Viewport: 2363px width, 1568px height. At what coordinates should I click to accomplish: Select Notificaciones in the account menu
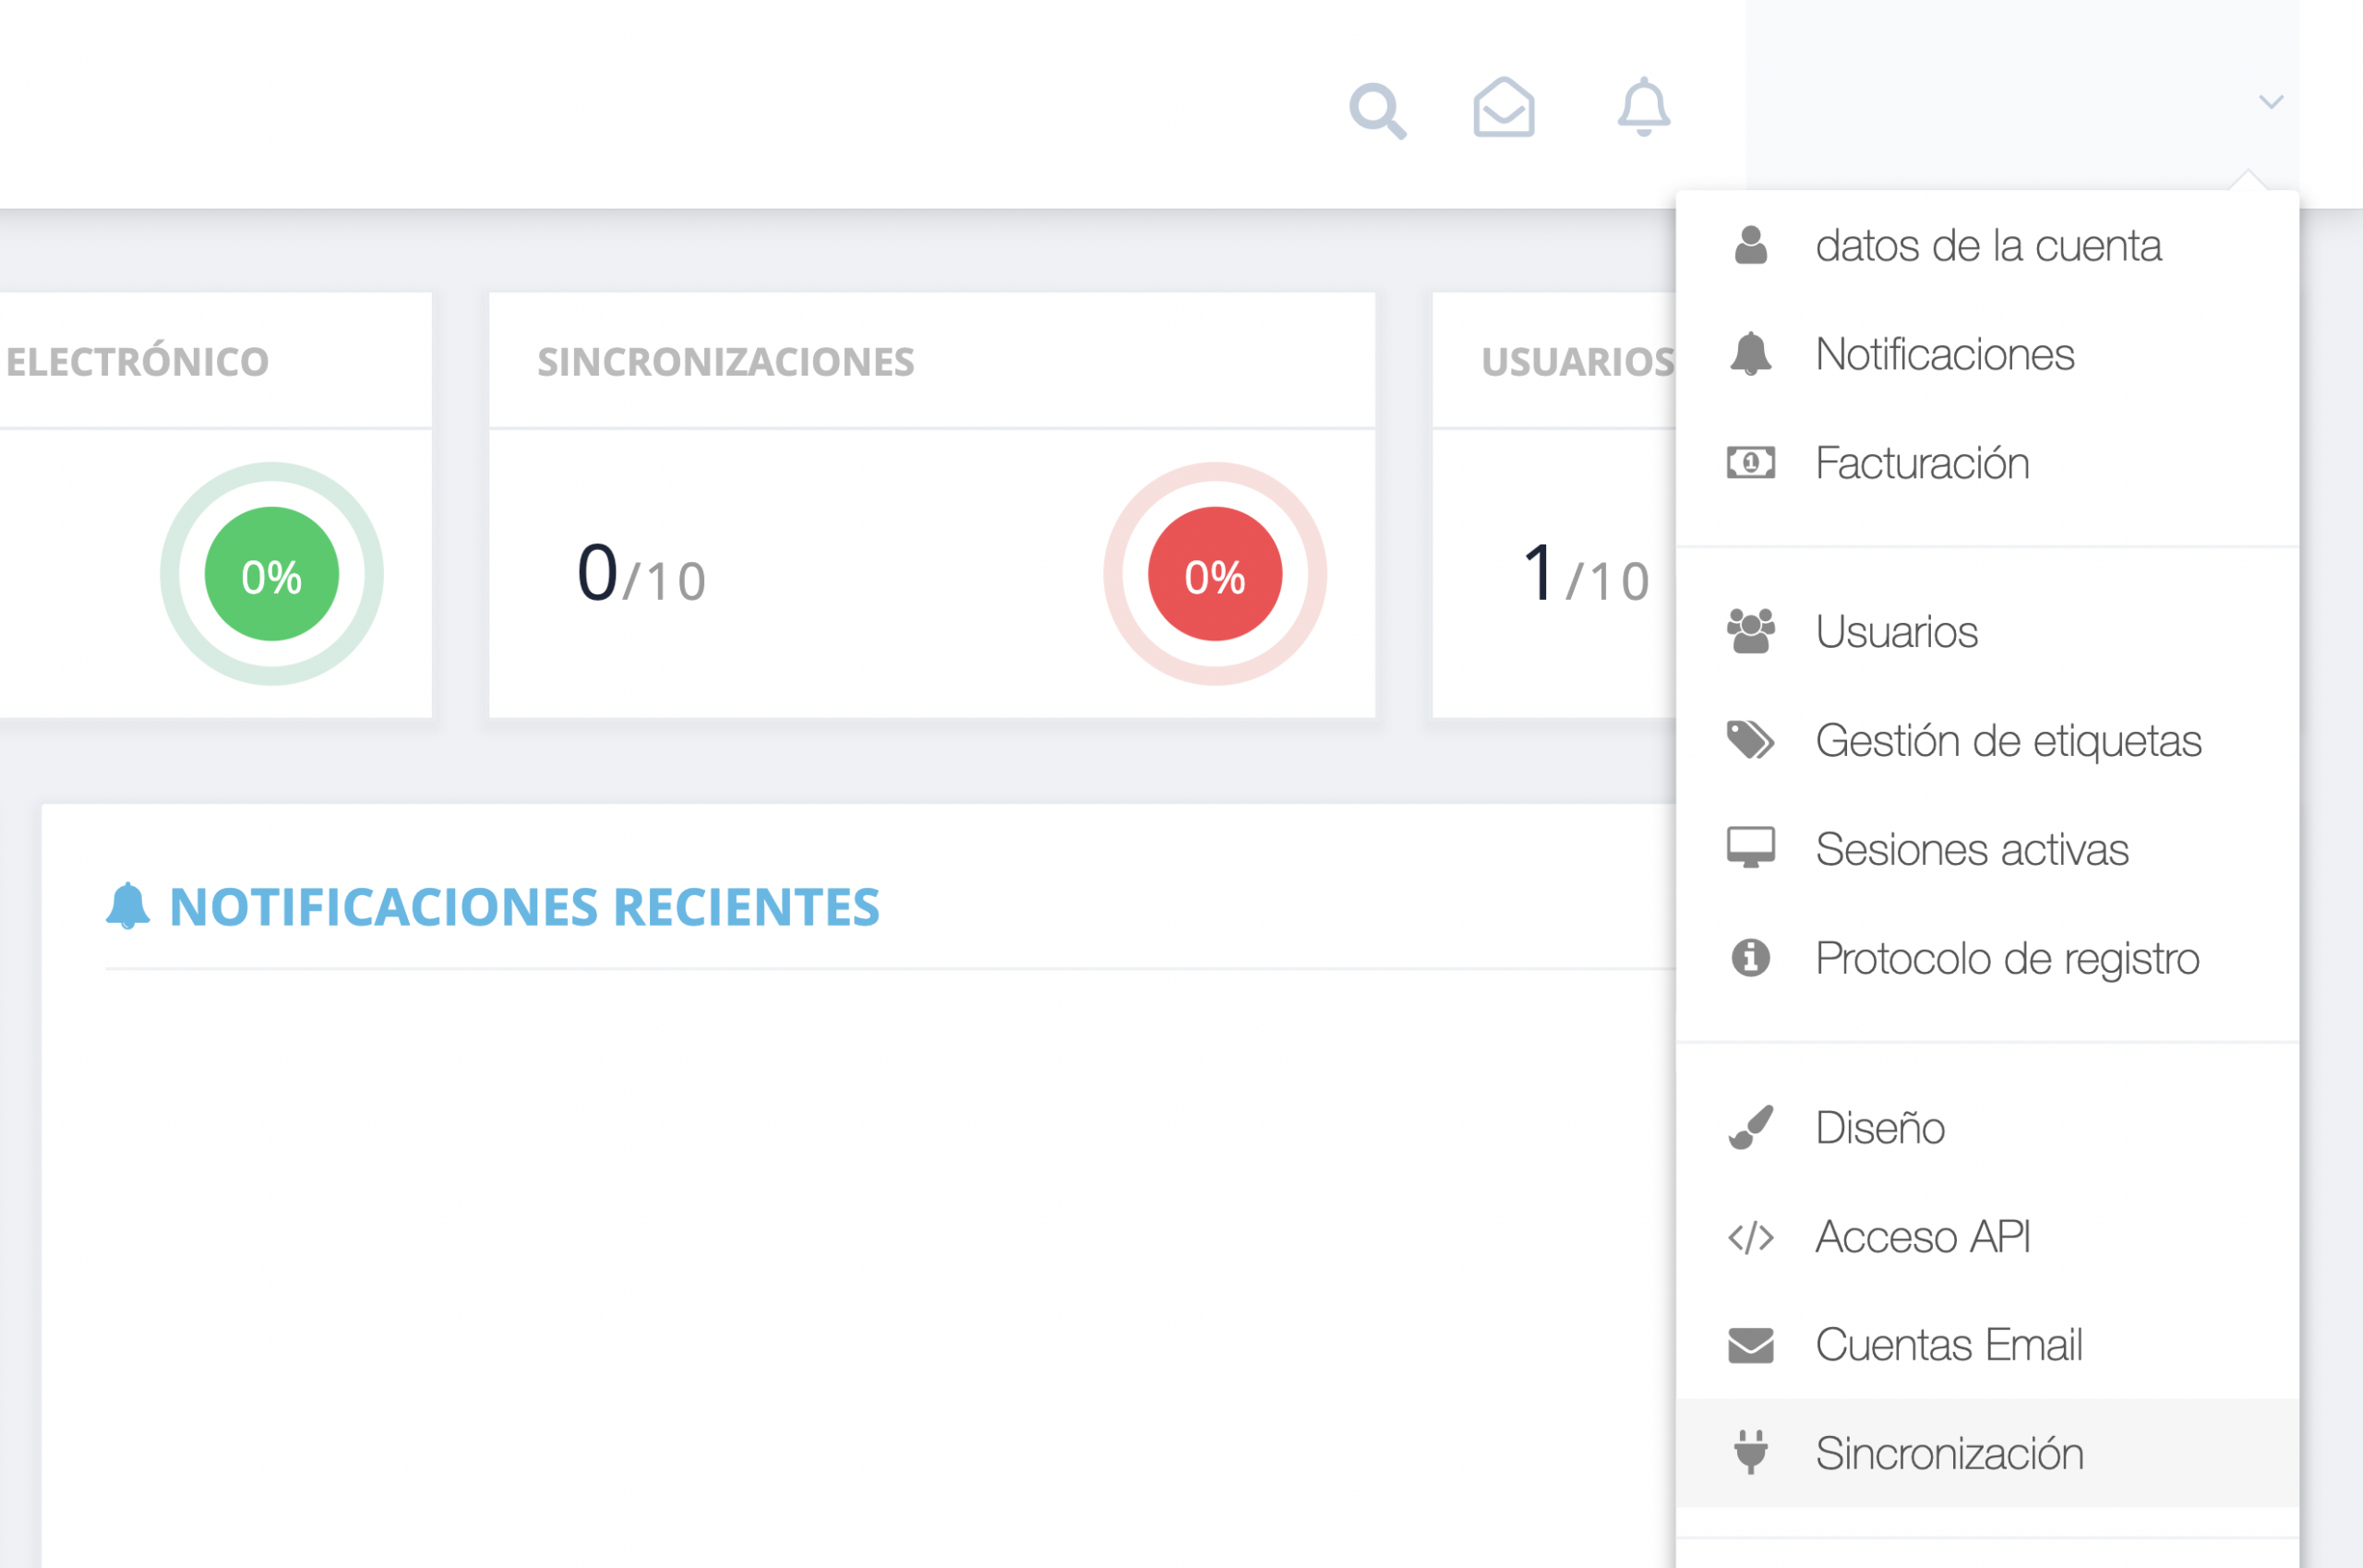1987,355
